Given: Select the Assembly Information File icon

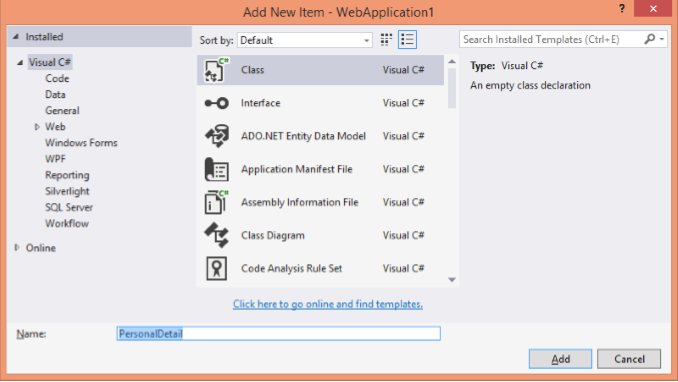Looking at the screenshot, I should pos(216,202).
